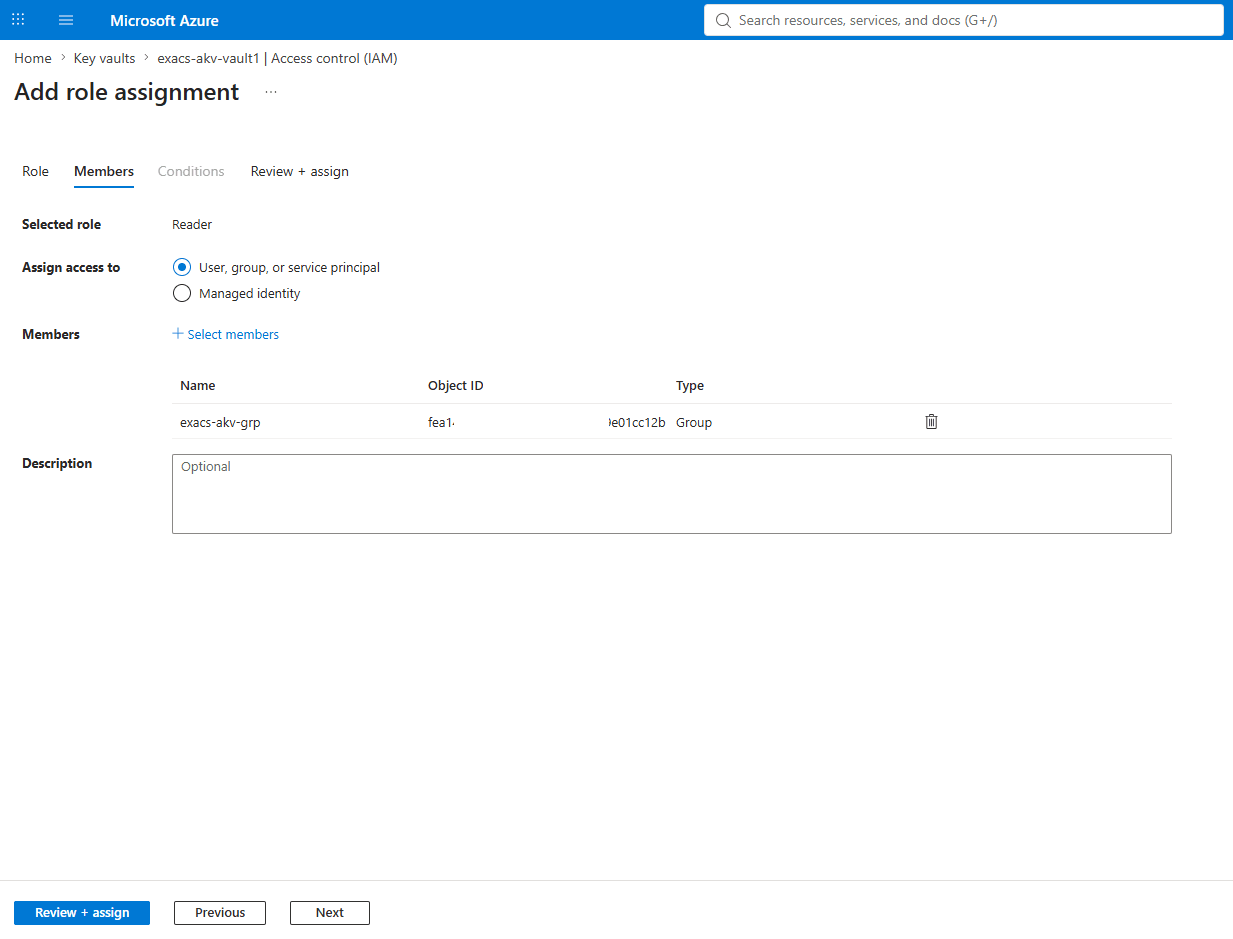Click the Next button
This screenshot has width=1233, height=939.
330,912
